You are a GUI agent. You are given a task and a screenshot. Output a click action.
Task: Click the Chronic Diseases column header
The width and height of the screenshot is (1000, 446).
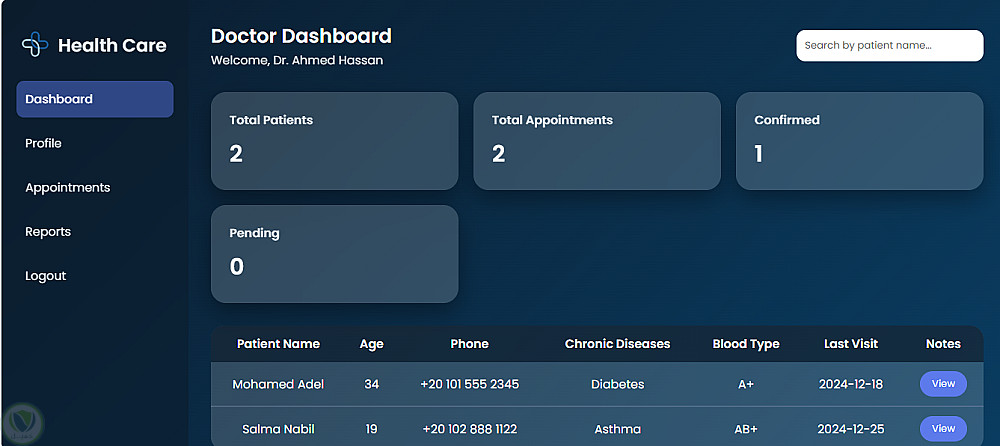click(x=617, y=344)
